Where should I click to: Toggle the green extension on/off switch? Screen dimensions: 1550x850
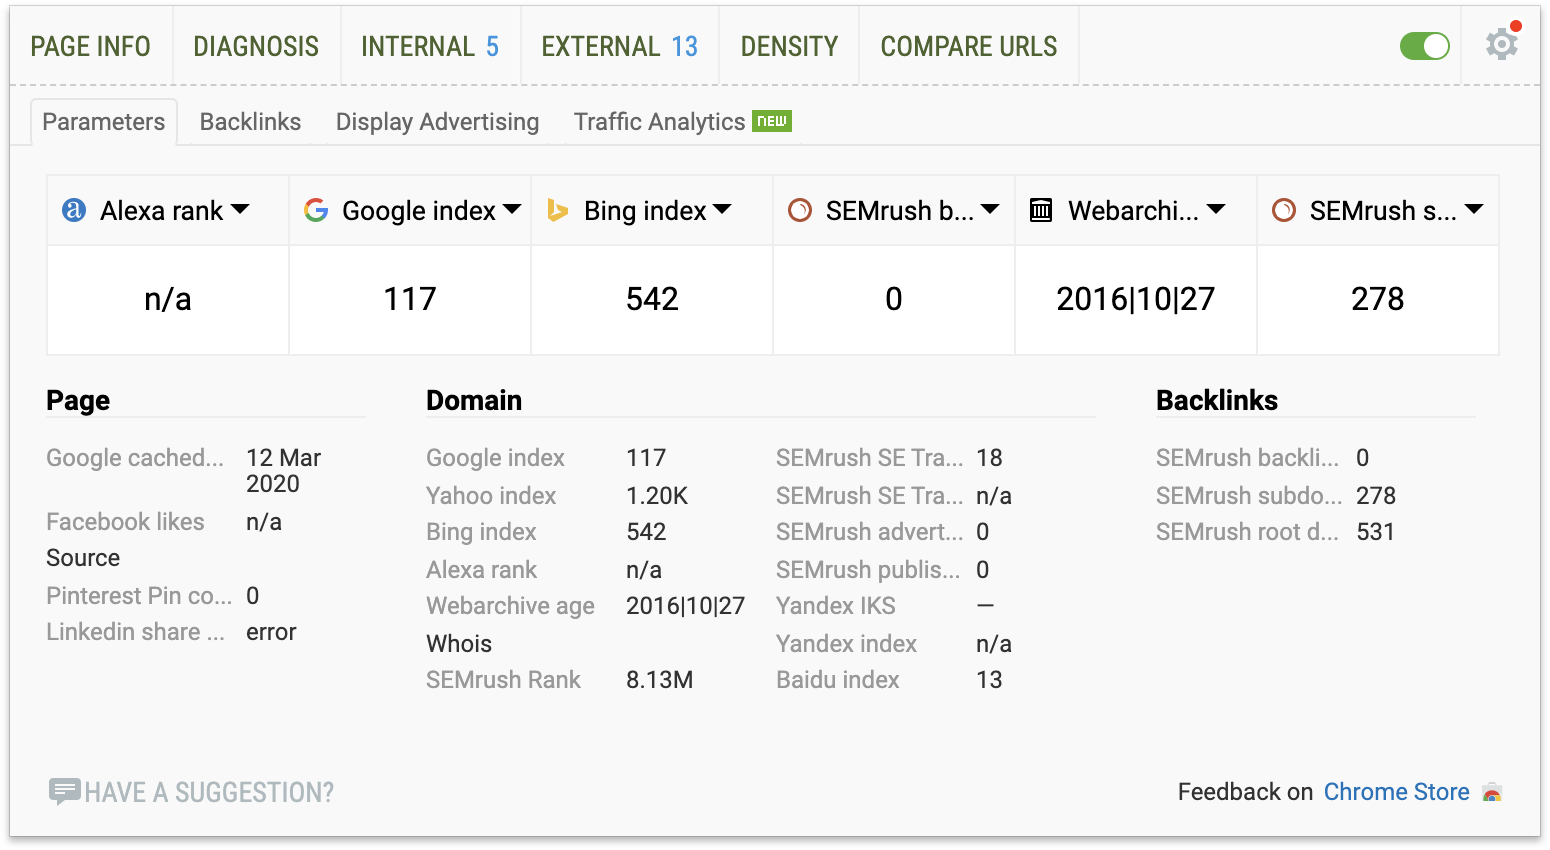click(1424, 46)
